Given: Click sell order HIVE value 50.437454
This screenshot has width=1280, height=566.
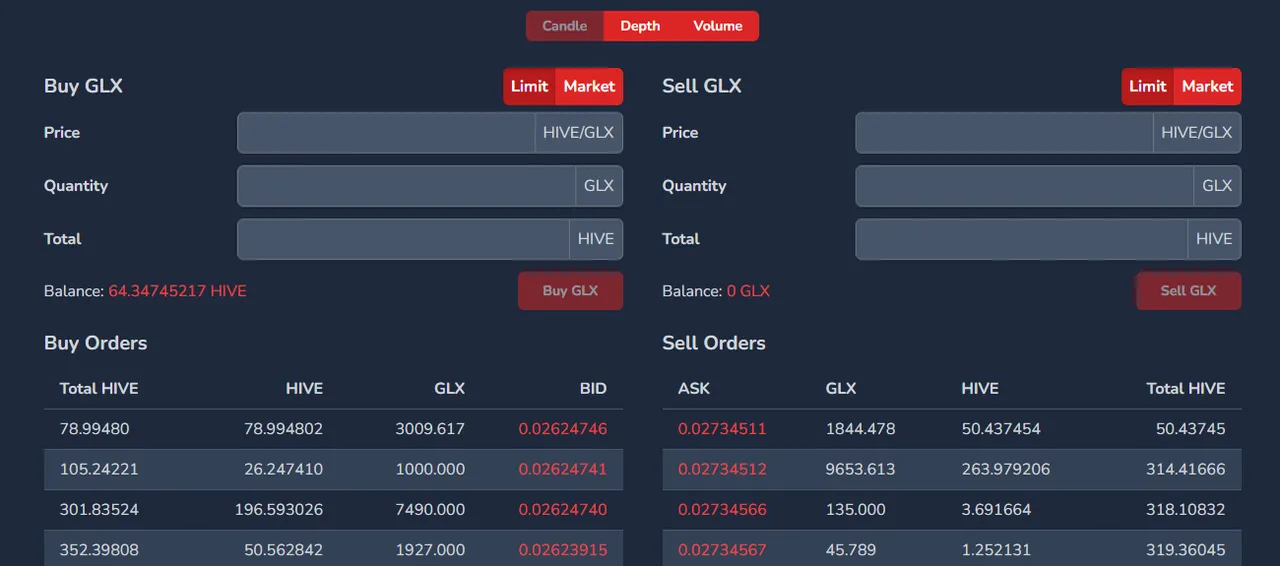Looking at the screenshot, I should [x=1001, y=429].
